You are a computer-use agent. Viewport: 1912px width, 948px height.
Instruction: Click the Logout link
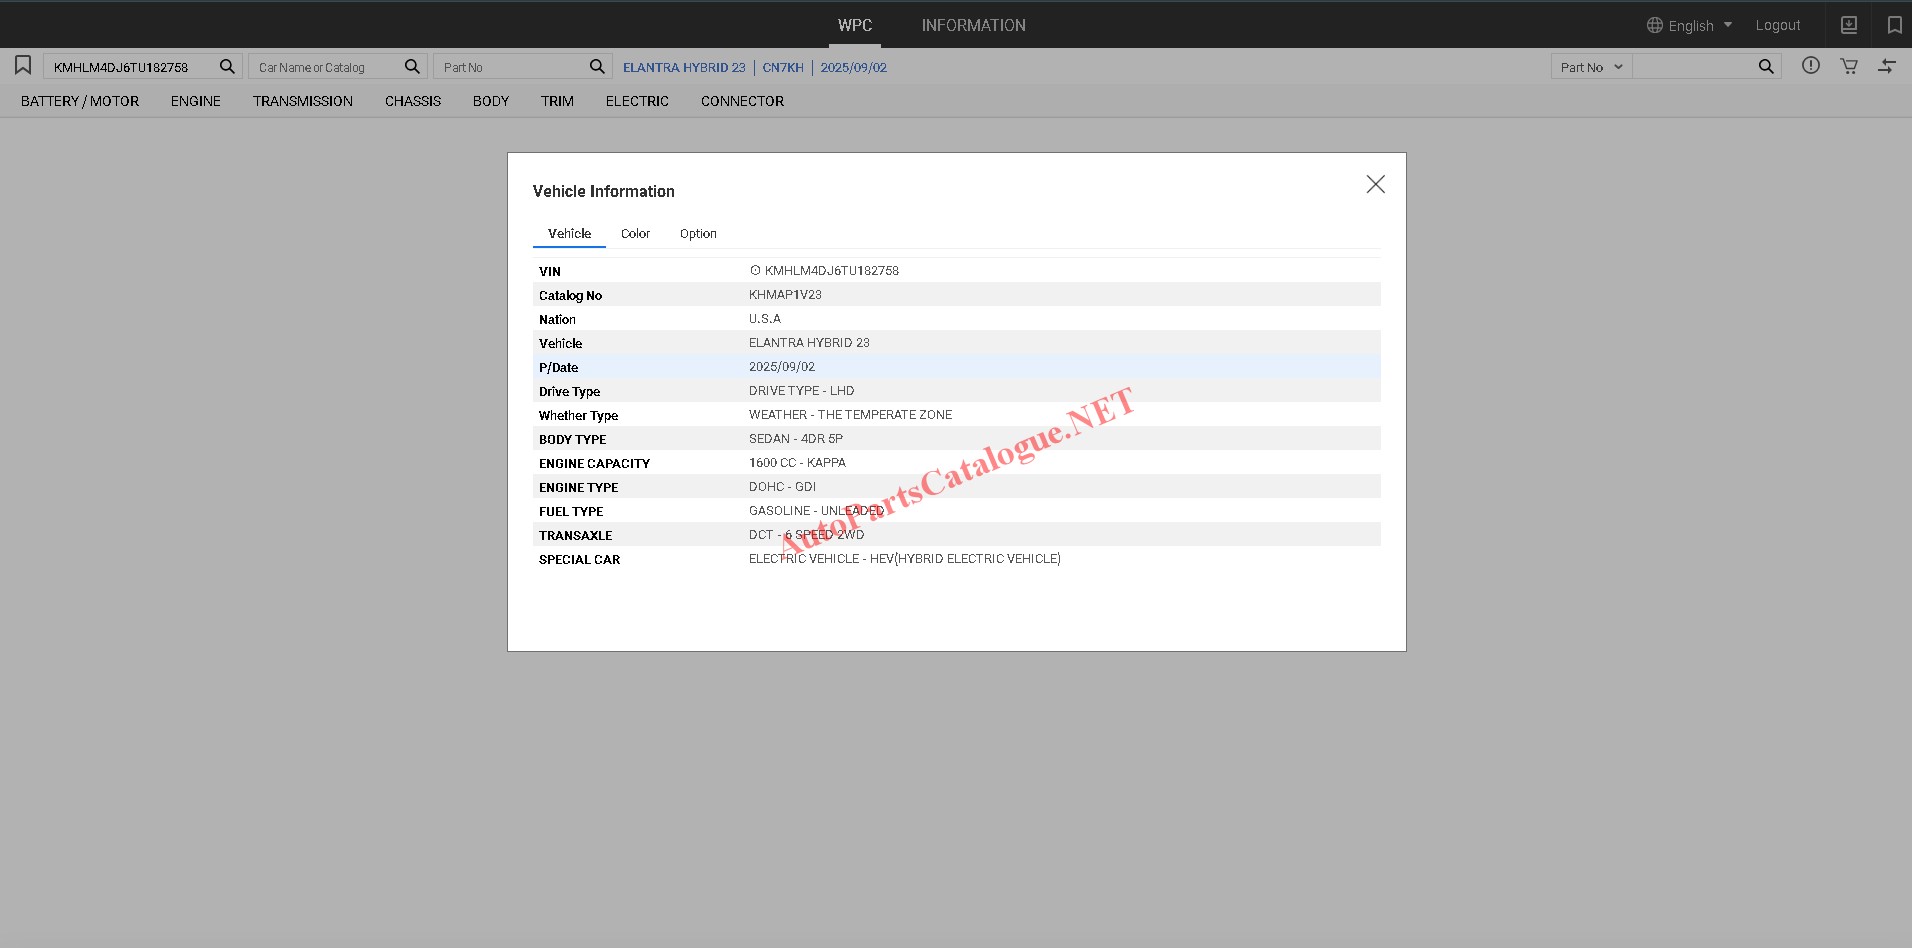[x=1777, y=25]
